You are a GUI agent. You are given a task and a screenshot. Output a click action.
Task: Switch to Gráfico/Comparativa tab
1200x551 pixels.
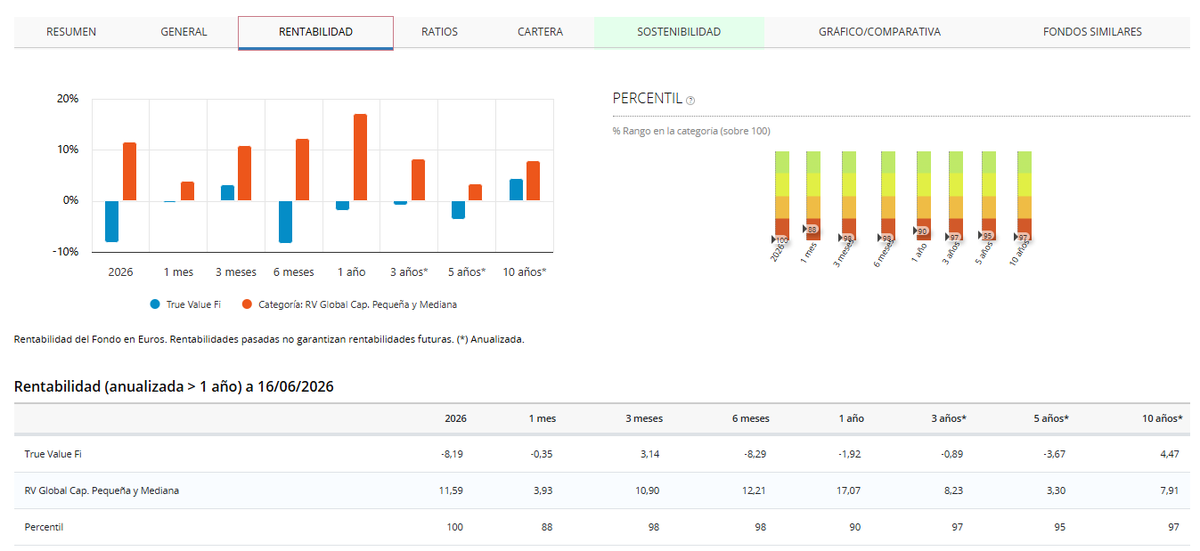coord(880,32)
